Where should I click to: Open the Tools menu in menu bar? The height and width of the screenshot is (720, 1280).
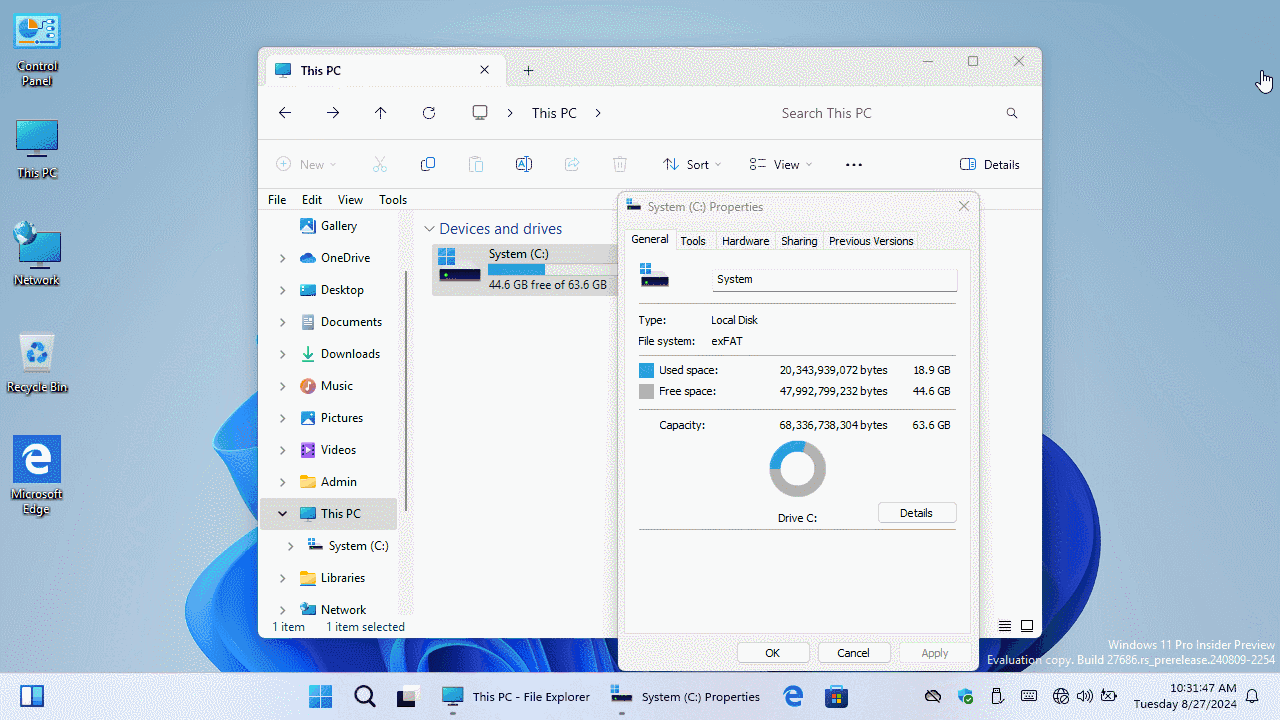pyautogui.click(x=393, y=200)
